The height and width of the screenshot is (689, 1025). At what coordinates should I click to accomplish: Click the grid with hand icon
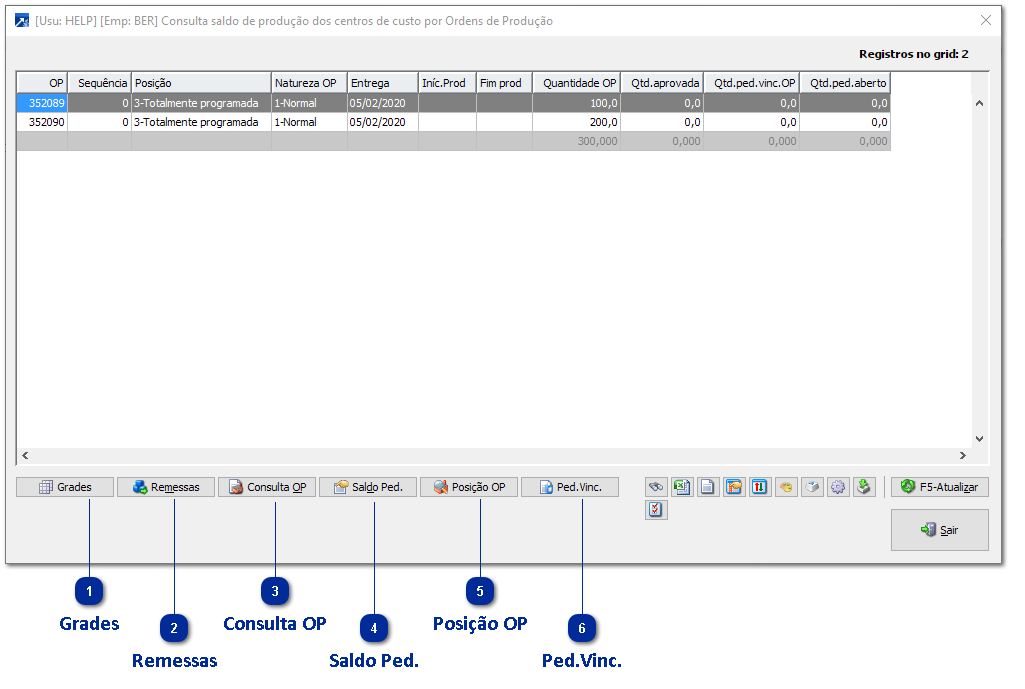click(733, 487)
